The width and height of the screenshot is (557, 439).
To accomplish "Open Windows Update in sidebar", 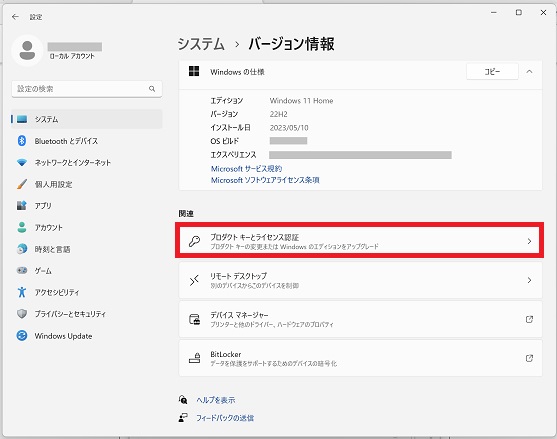I will click(87, 336).
